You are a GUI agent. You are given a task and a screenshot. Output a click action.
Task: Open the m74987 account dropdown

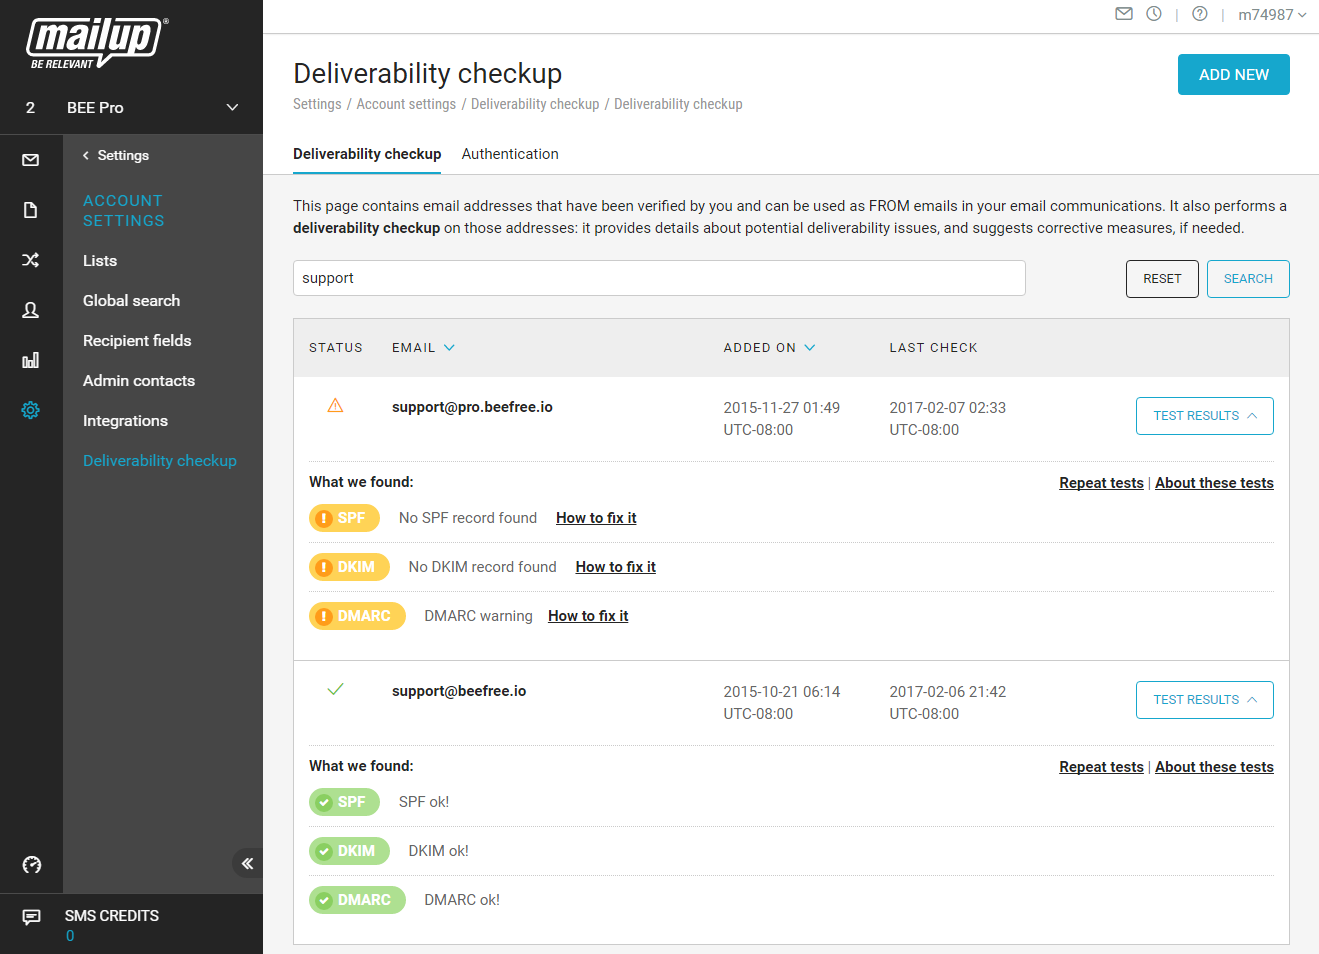pyautogui.click(x=1272, y=15)
